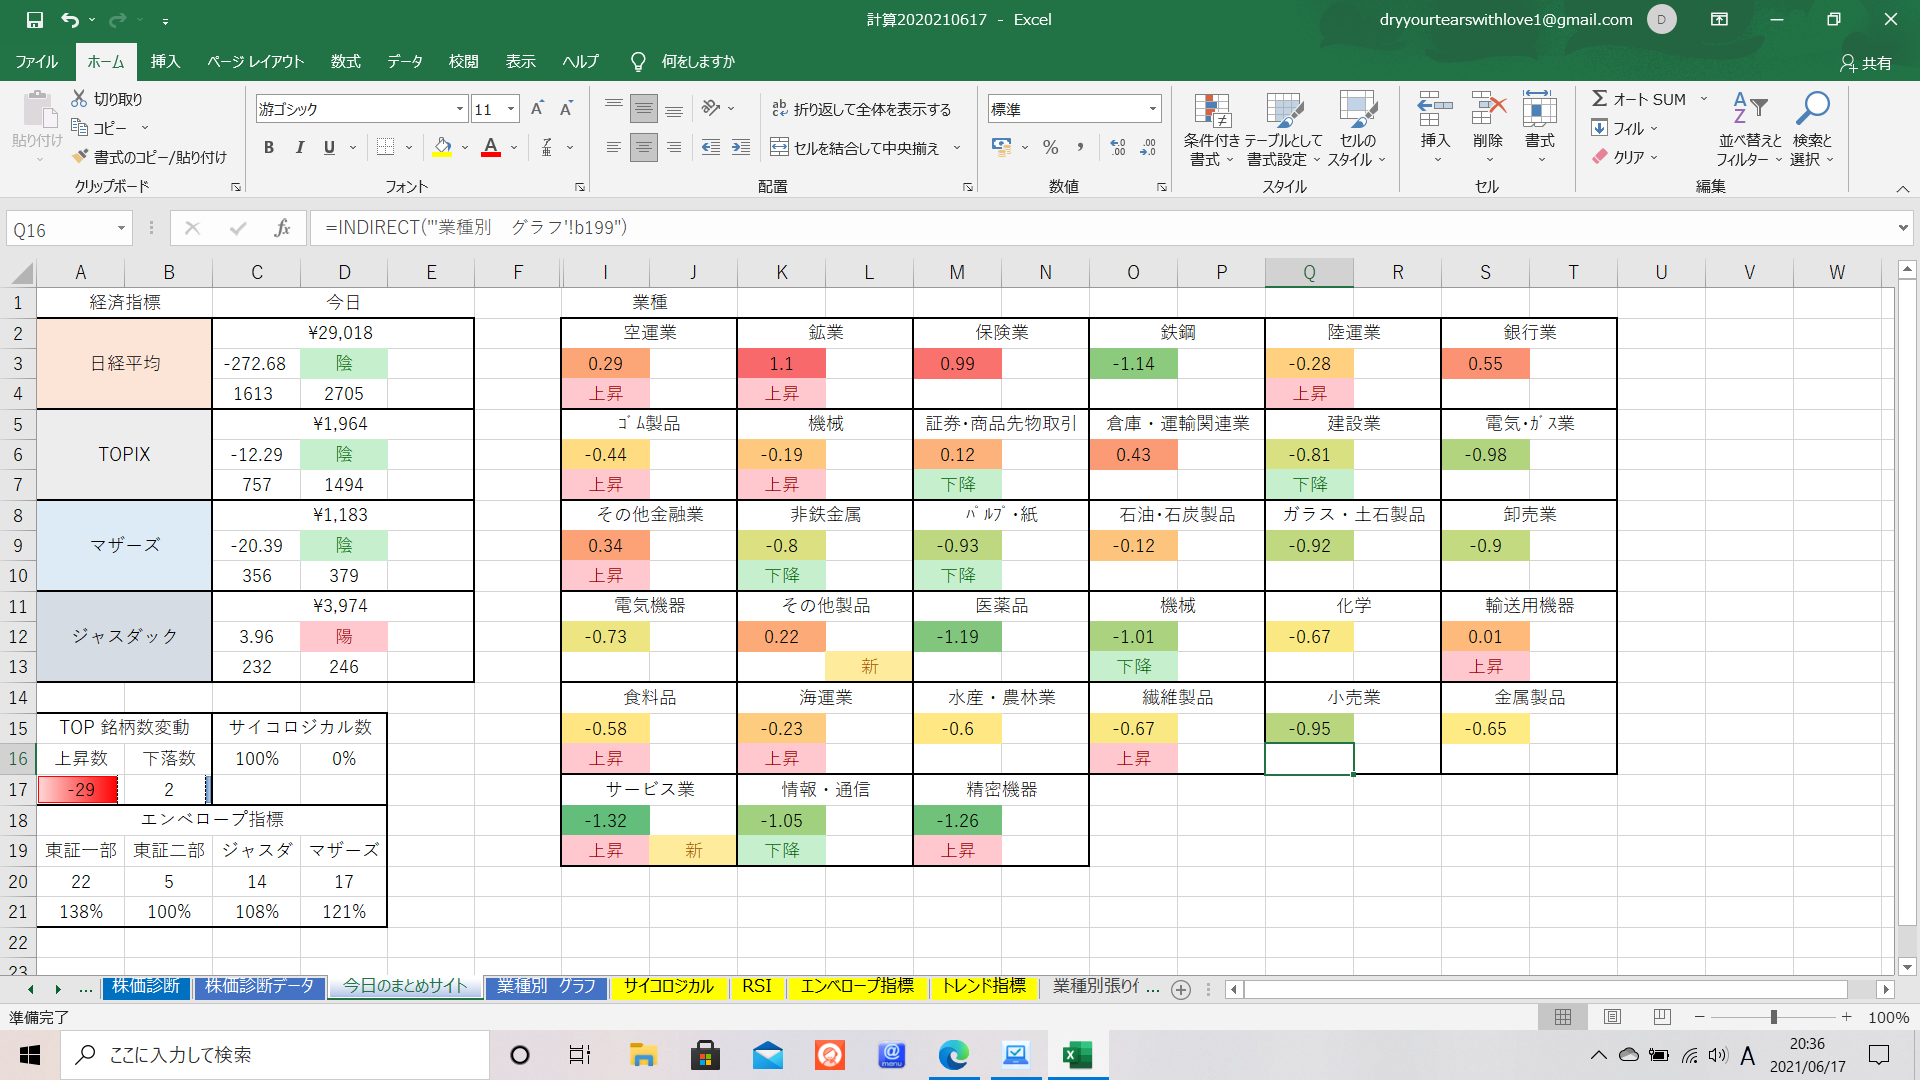
Task: Click the Increase Font Size icon
Action: pos(537,109)
